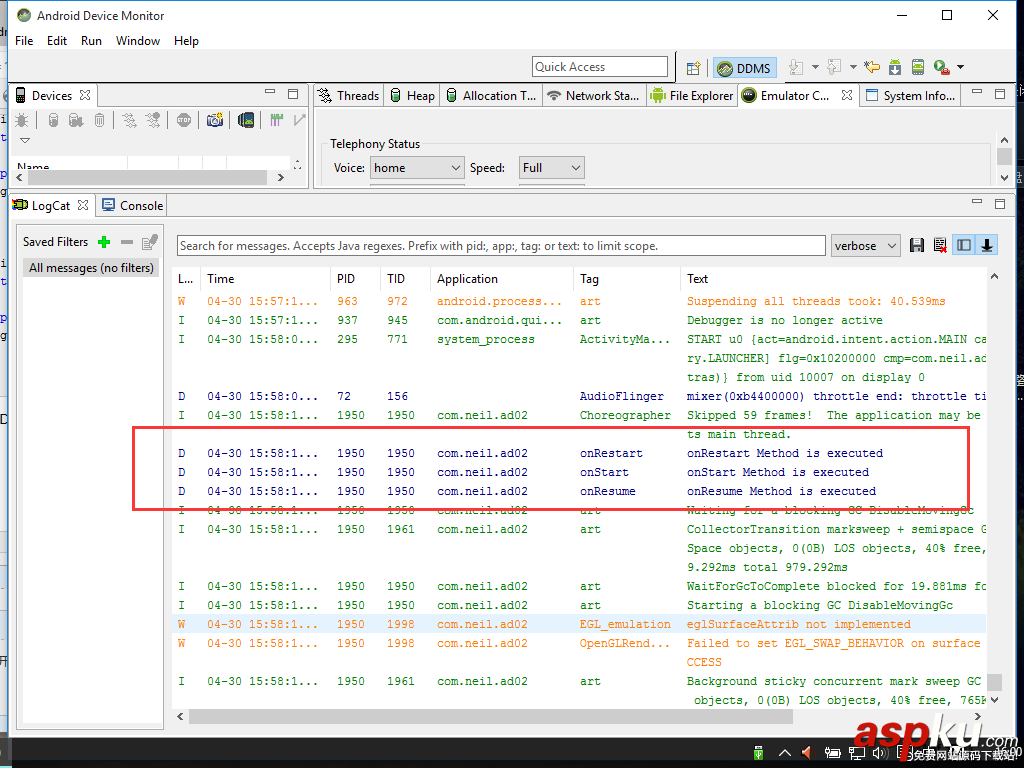
Task: Click the Stop Process icon in Devices
Action: 183,120
